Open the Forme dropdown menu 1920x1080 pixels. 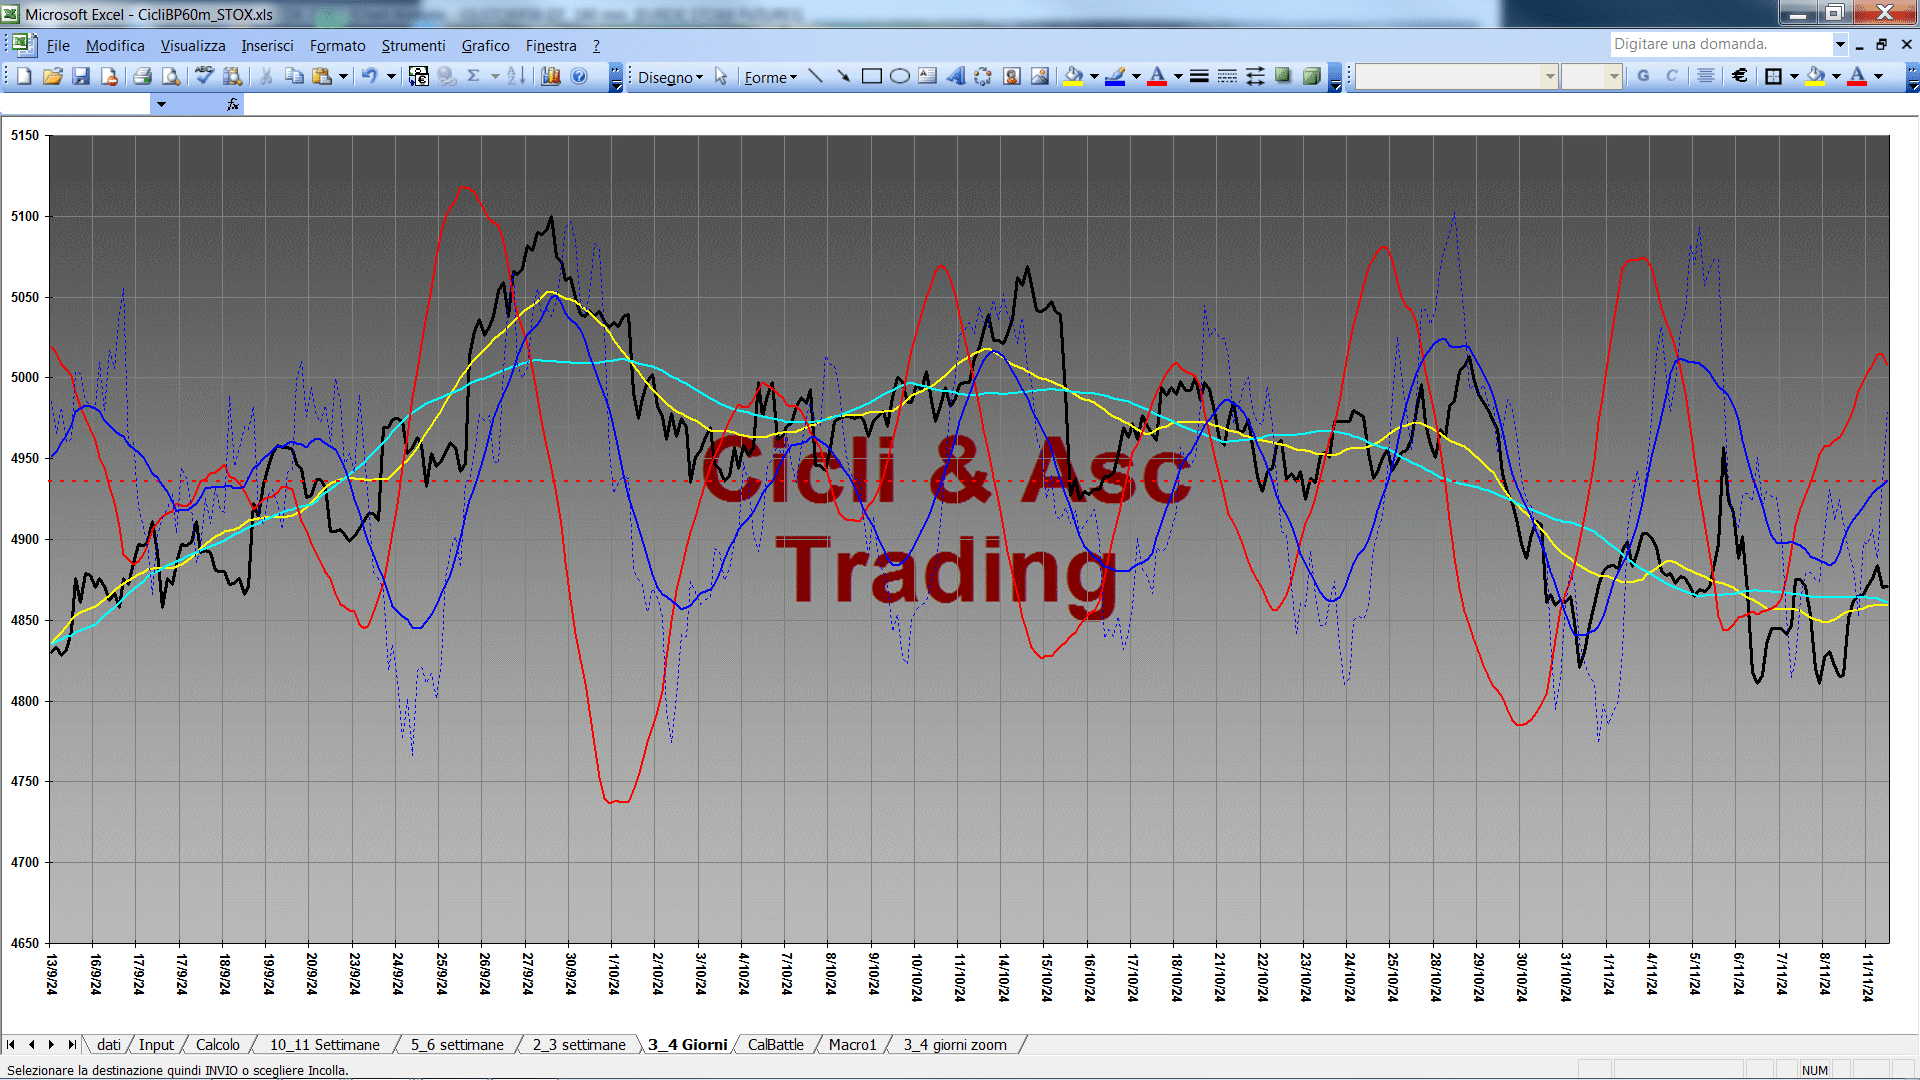(770, 77)
